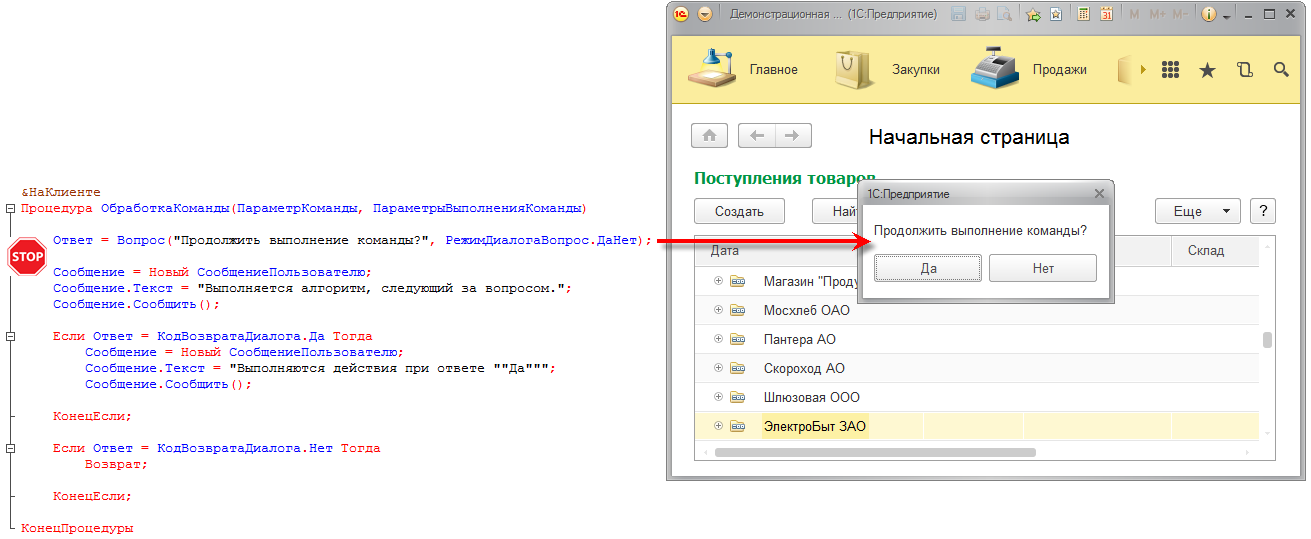Screen dimensions: 1311x539
Task: Click the lamp icon for Главное
Action: coord(712,68)
